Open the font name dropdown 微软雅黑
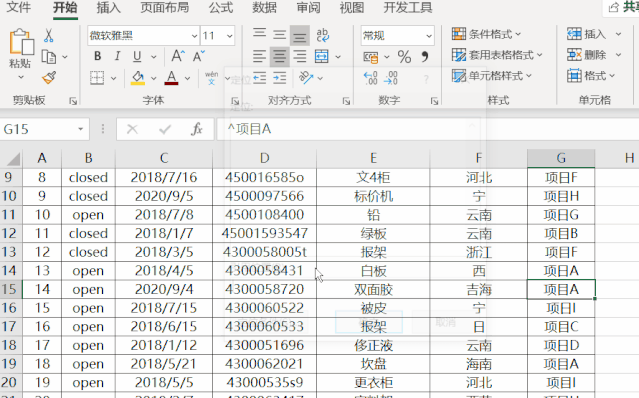Image resolution: width=639 pixels, height=398 pixels. pos(195,36)
